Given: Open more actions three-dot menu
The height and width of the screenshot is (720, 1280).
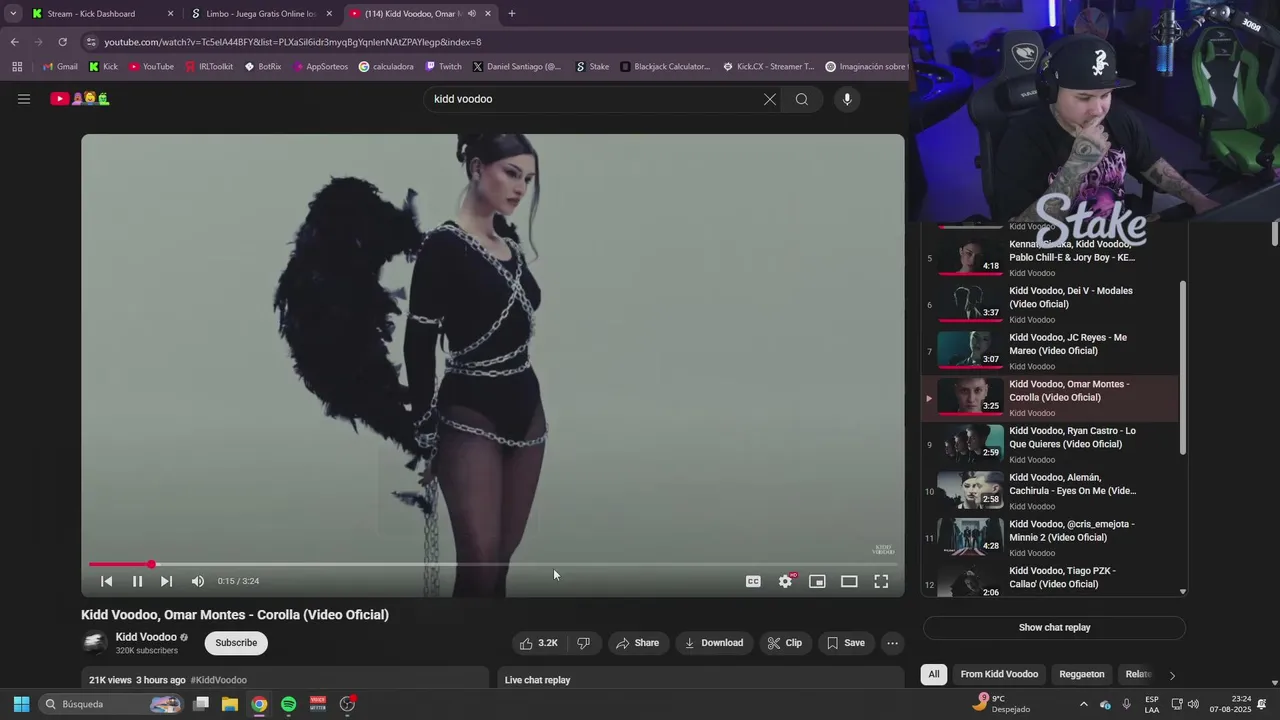Looking at the screenshot, I should tap(893, 643).
